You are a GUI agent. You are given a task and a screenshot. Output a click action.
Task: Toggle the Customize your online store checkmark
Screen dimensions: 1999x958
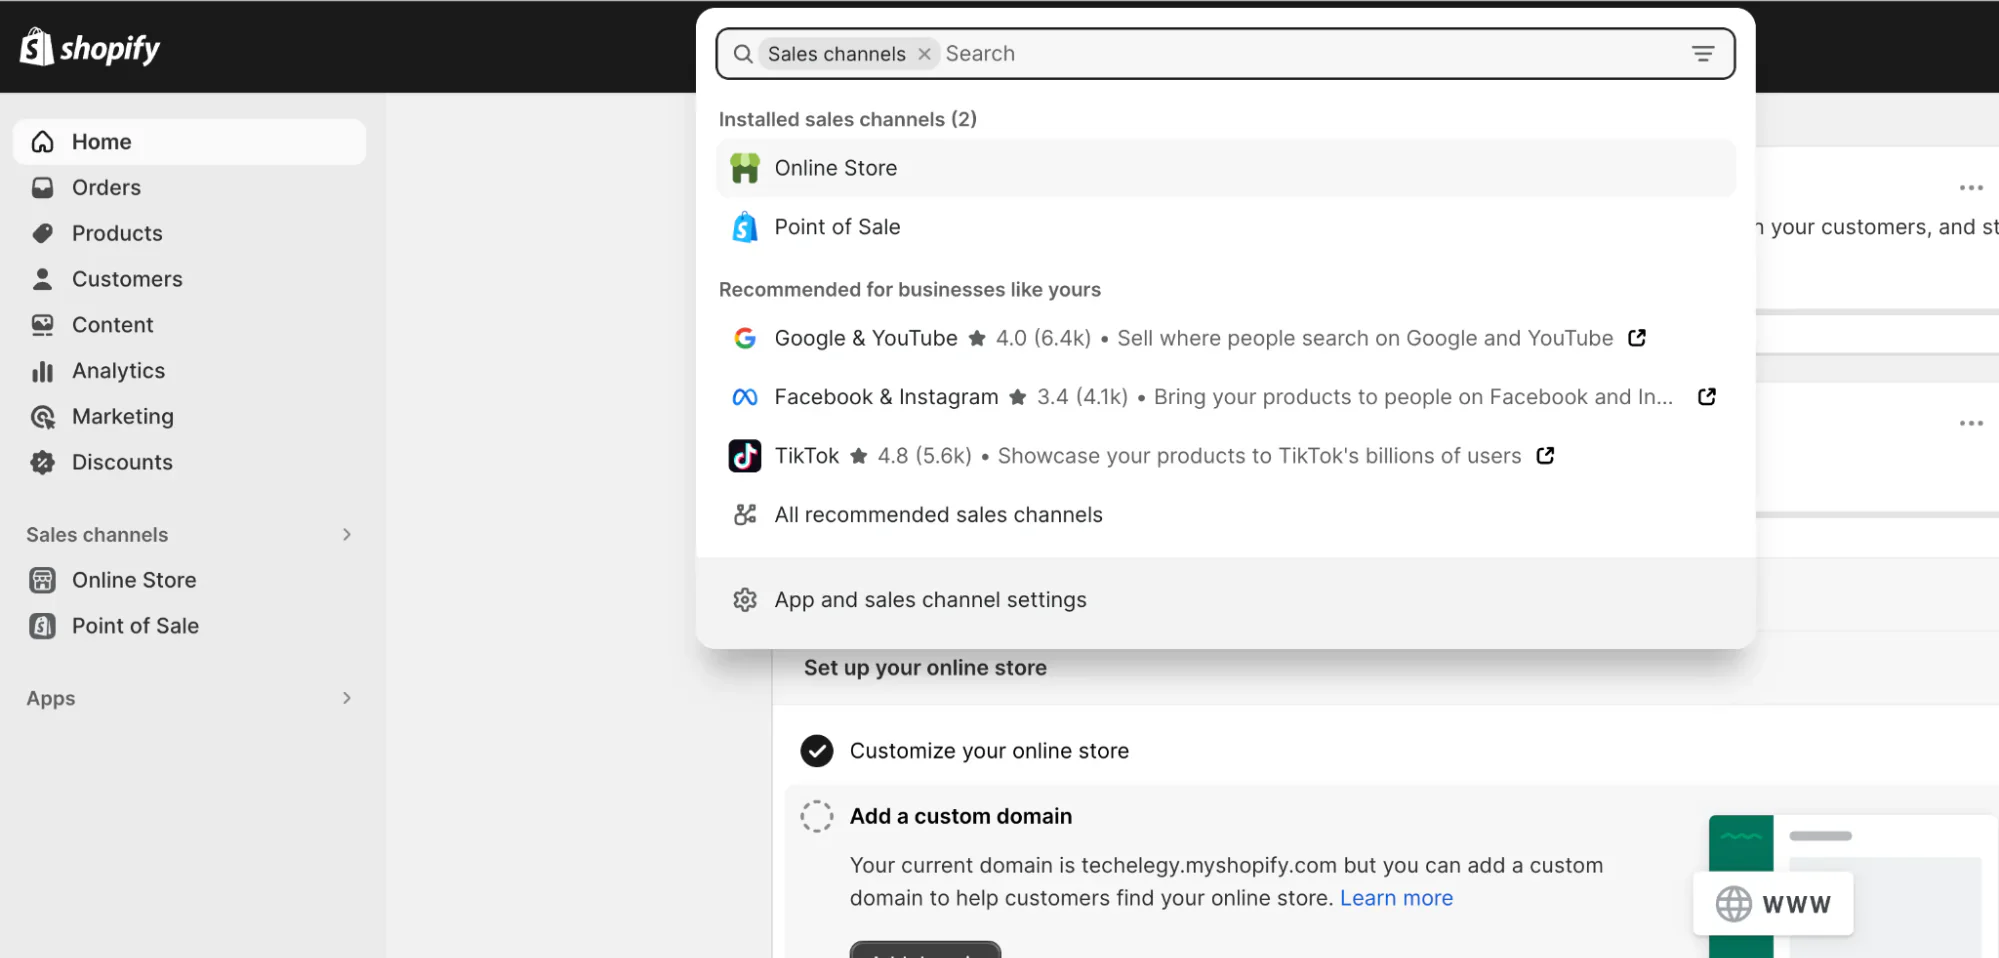[x=816, y=750]
